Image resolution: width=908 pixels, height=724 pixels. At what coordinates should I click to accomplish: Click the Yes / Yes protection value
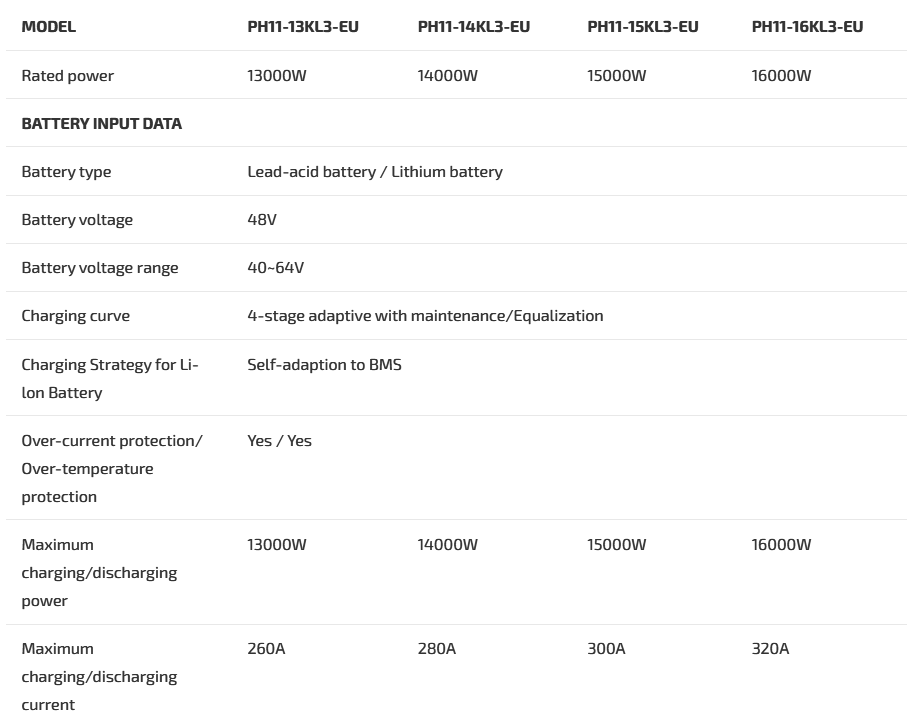[x=279, y=441]
